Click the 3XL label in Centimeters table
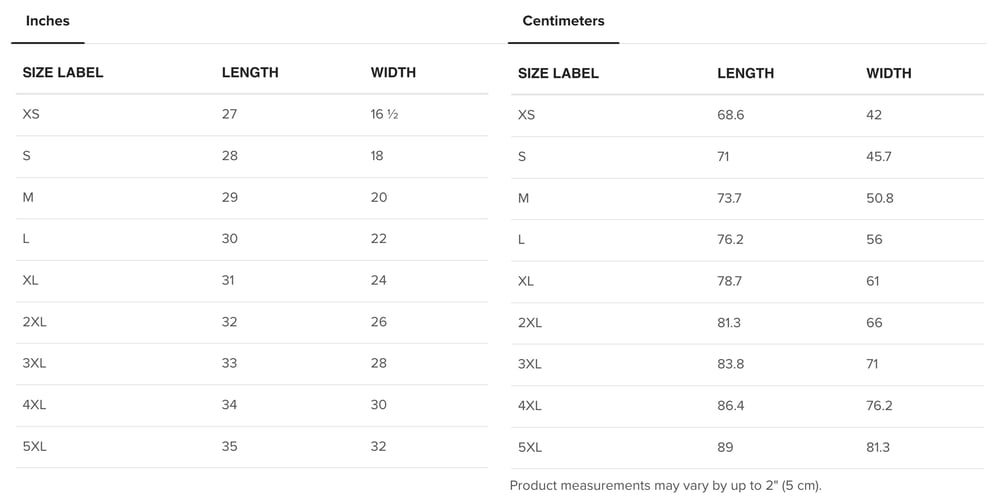 tap(529, 364)
